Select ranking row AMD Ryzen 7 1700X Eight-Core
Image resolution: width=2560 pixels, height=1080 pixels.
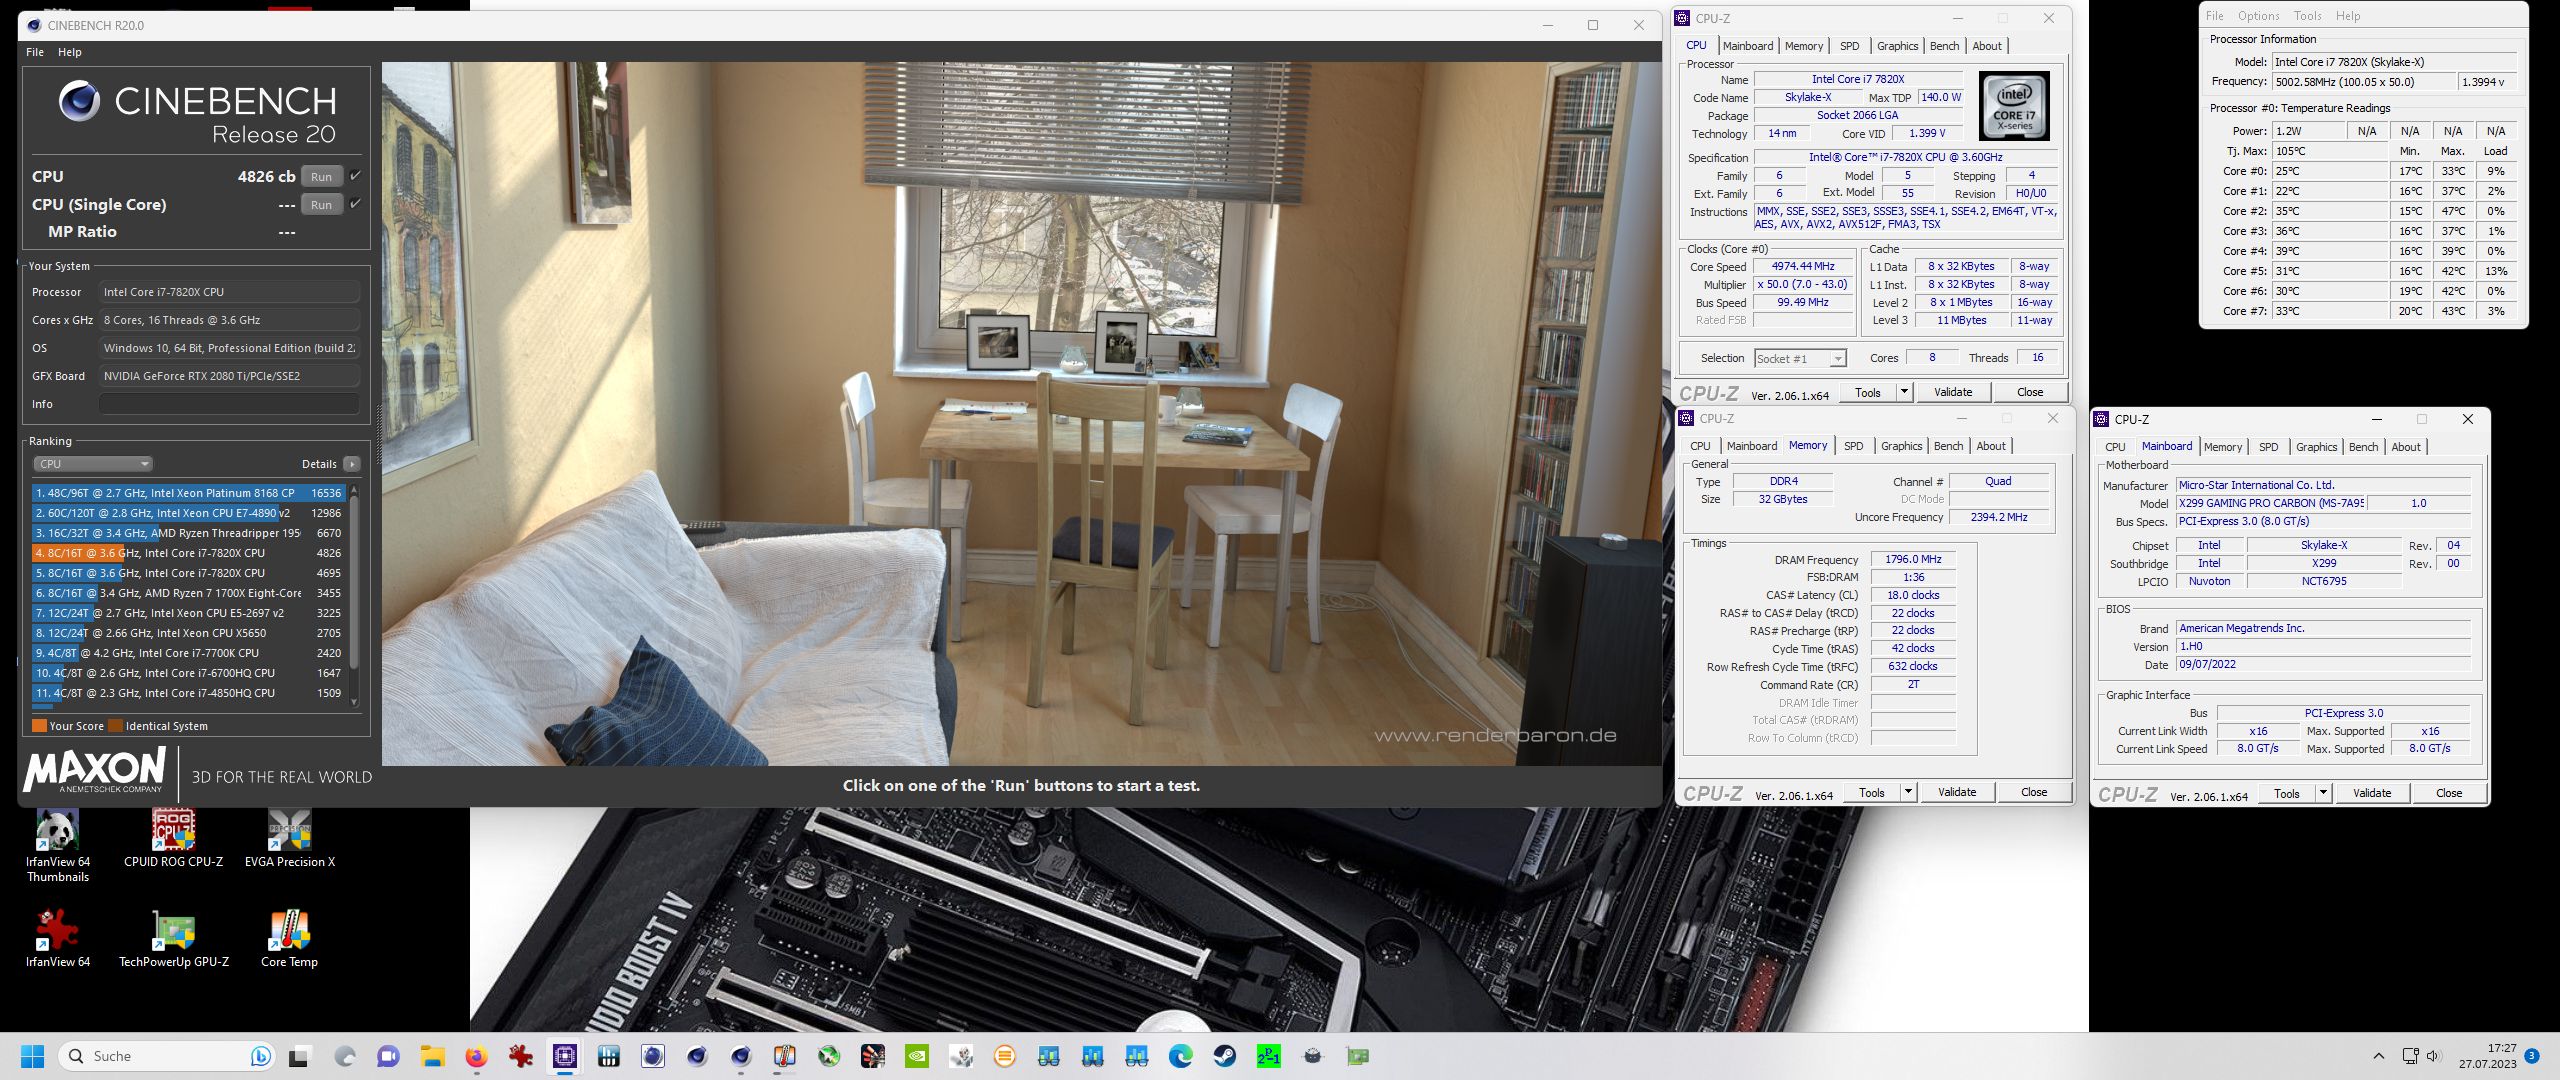tap(189, 593)
